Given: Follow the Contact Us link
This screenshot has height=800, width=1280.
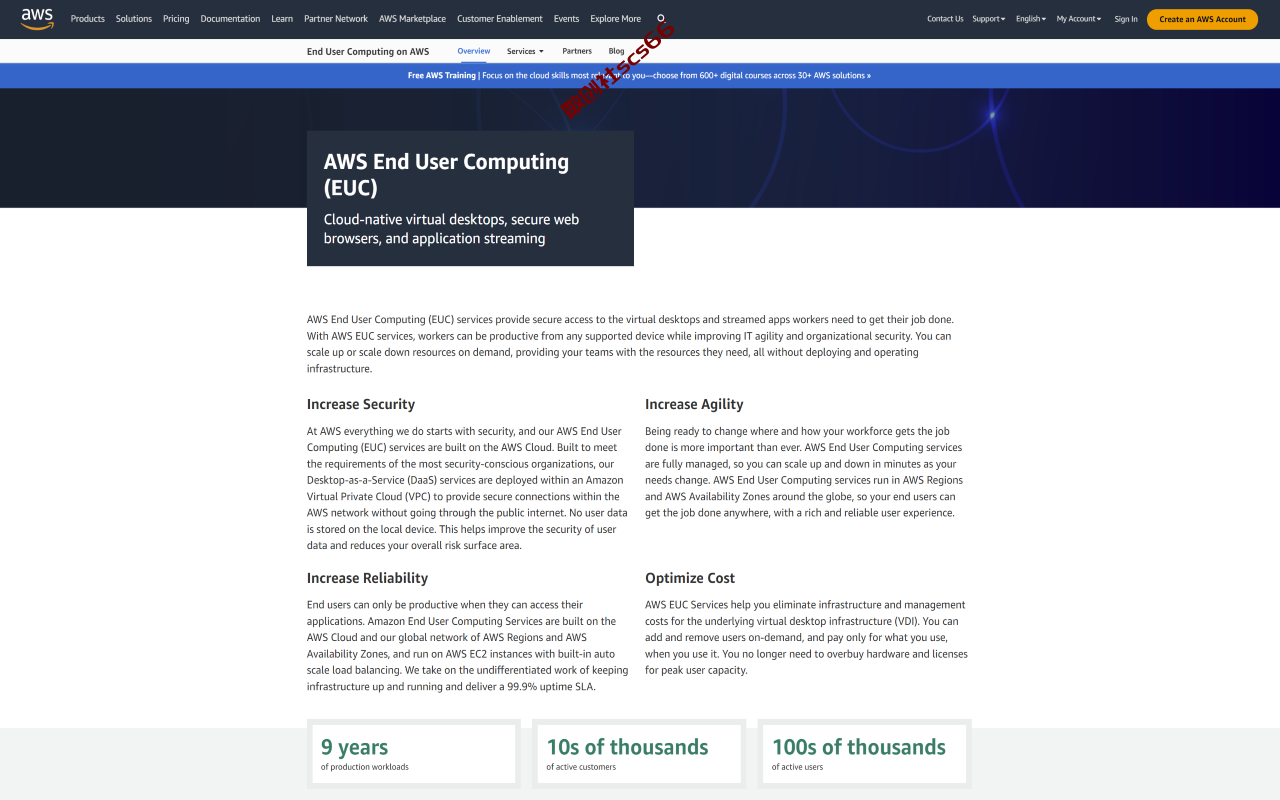Looking at the screenshot, I should point(945,19).
